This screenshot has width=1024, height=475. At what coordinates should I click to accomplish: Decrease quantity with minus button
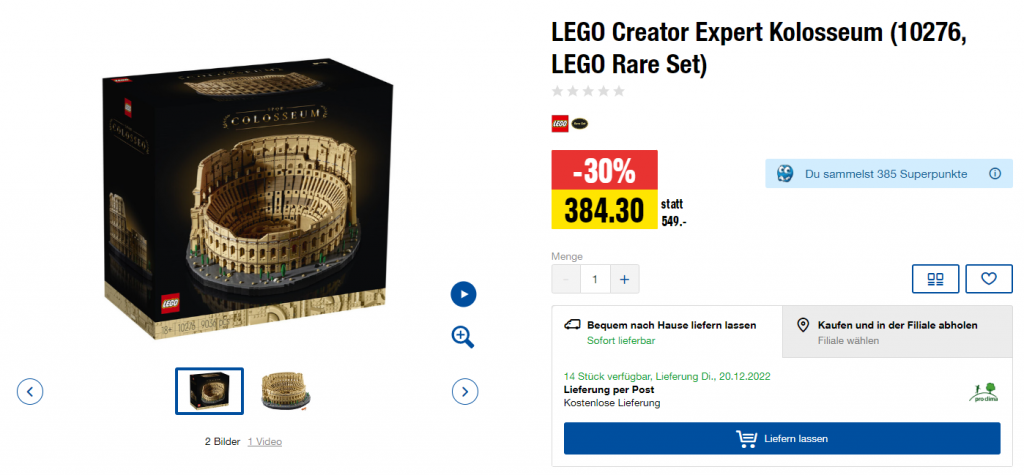(x=566, y=279)
